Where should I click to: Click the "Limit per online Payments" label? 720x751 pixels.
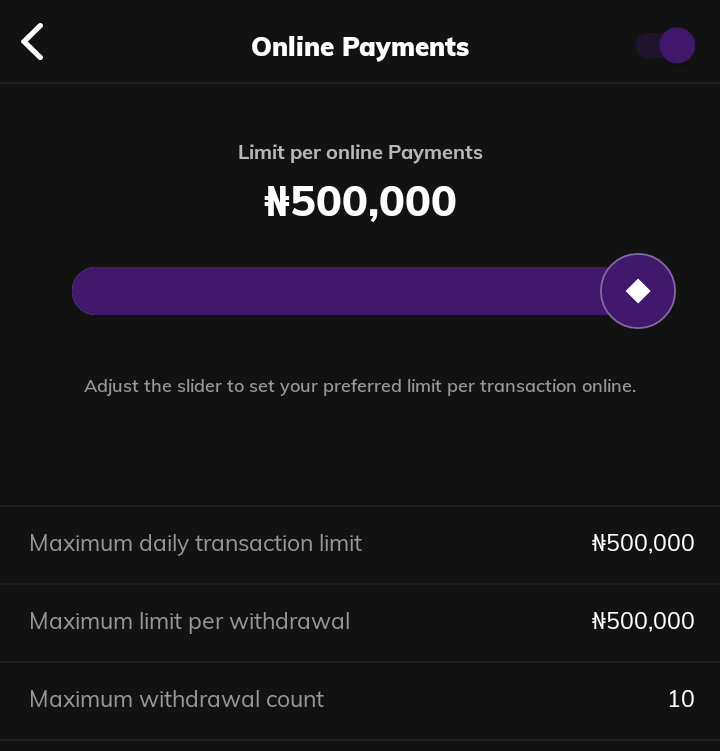360,152
